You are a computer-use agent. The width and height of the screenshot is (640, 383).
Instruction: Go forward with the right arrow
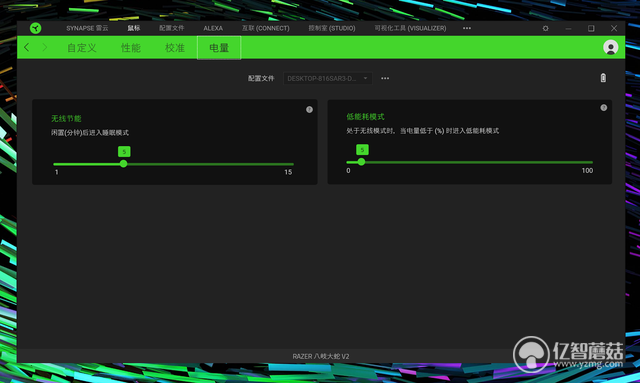point(44,47)
